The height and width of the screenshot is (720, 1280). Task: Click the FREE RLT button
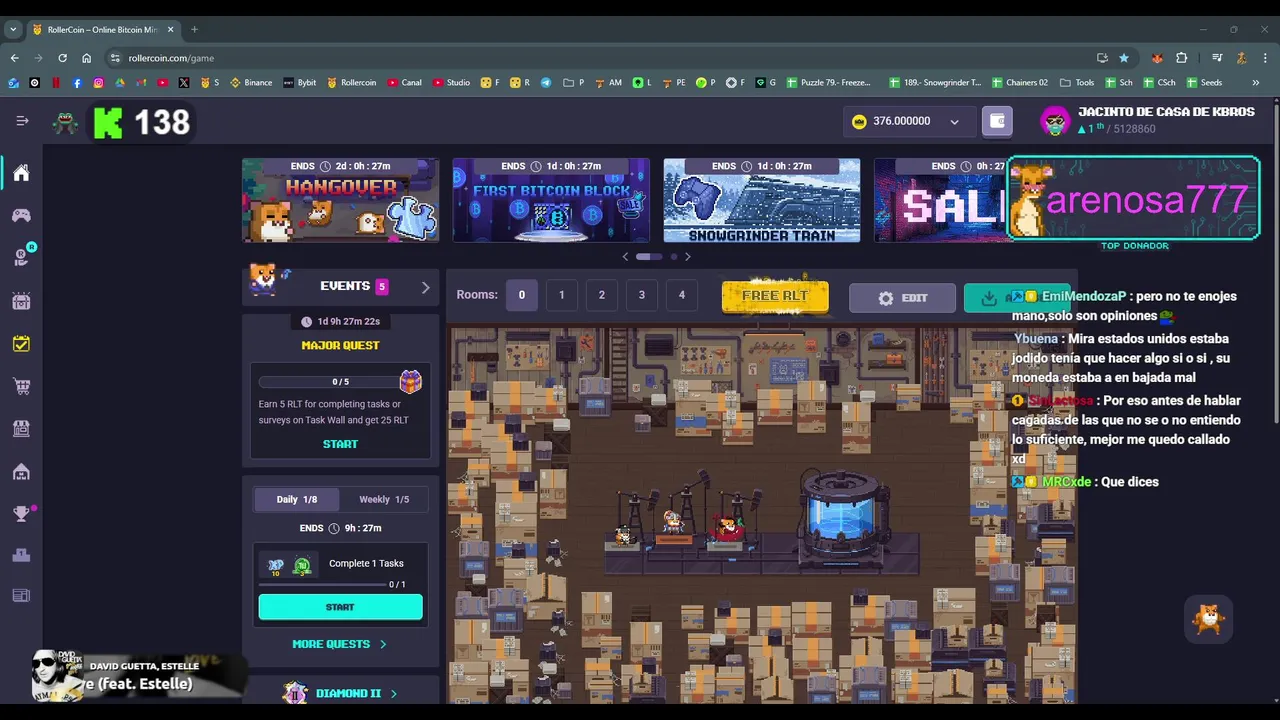(x=775, y=296)
